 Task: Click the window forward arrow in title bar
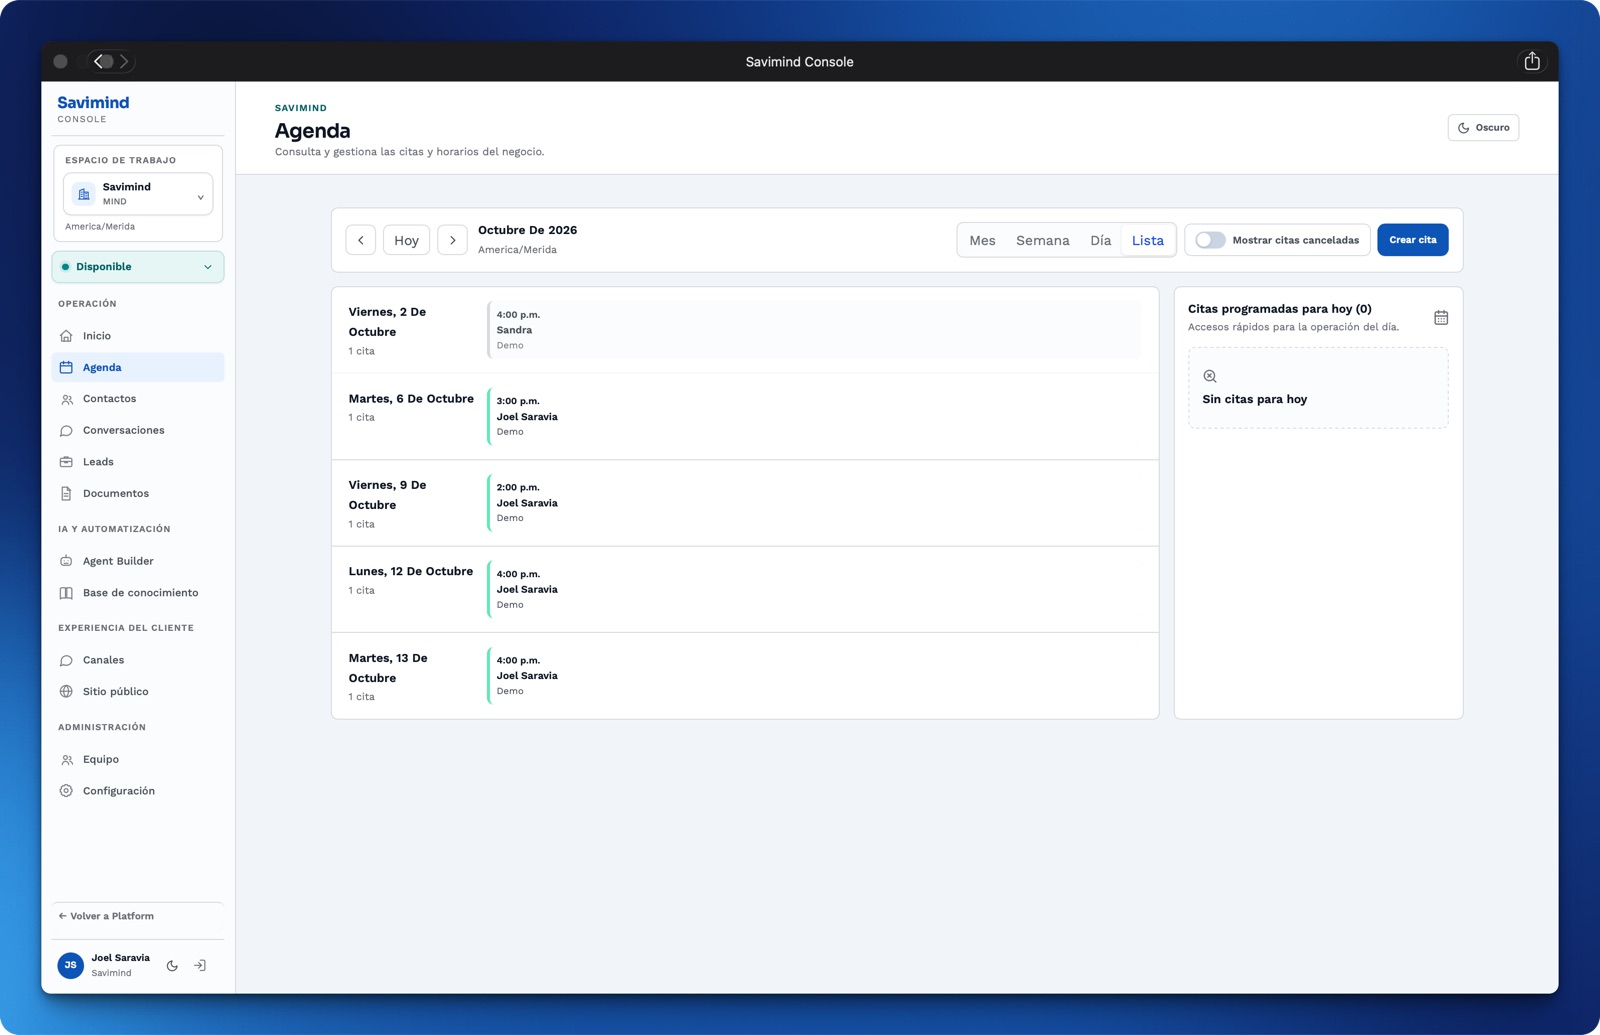coord(124,61)
